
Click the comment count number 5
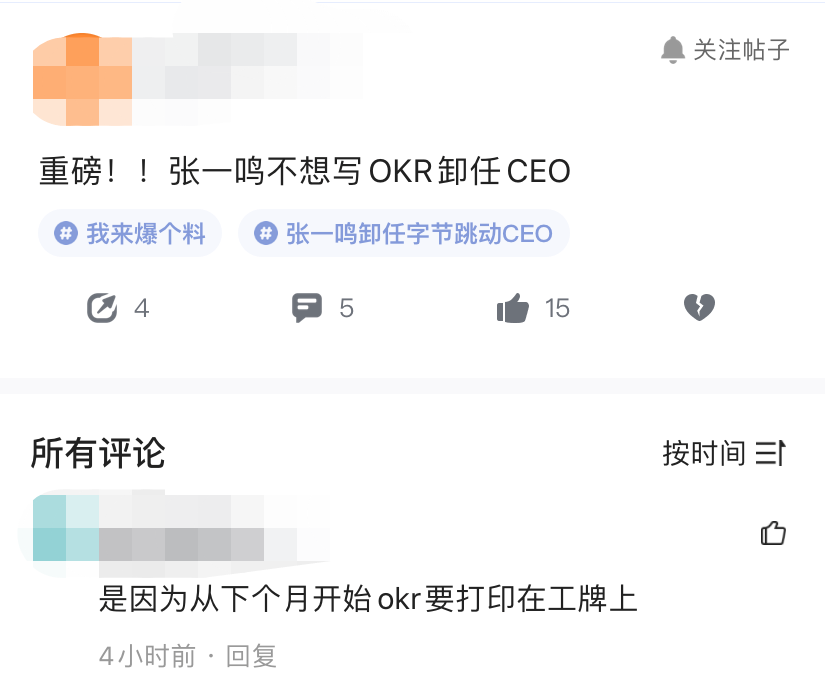point(346,308)
